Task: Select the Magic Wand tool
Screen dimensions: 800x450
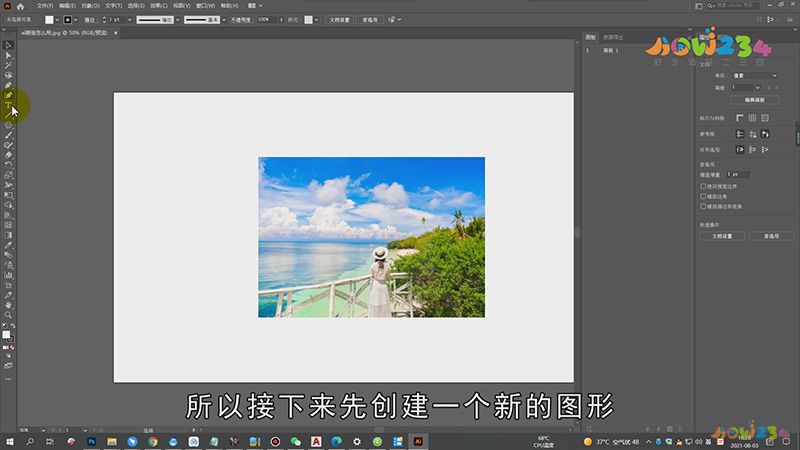Action: 8,65
